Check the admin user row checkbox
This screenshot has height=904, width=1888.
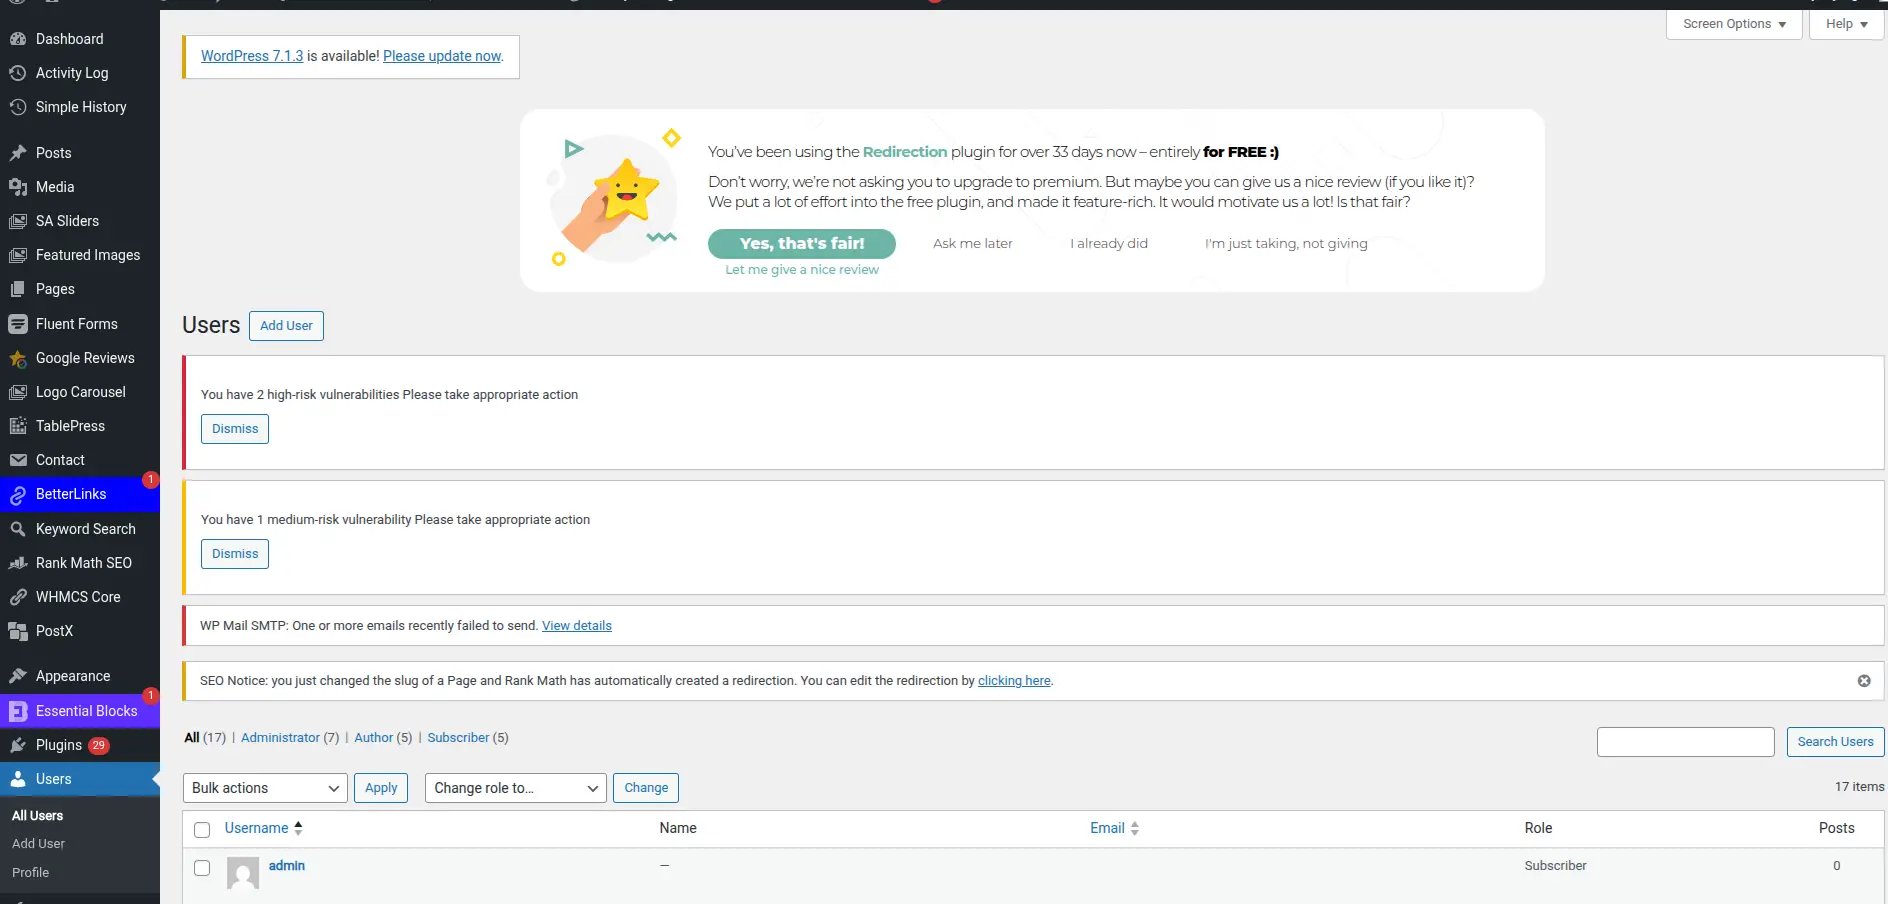tap(202, 867)
